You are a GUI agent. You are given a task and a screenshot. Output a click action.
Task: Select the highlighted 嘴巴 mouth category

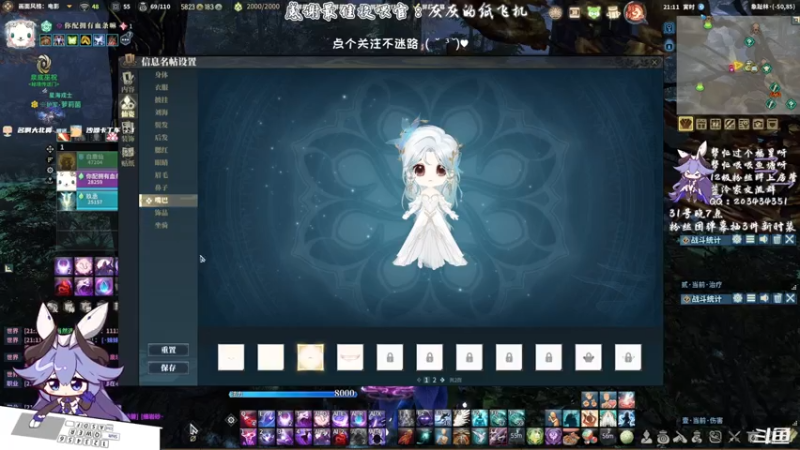[x=168, y=201]
